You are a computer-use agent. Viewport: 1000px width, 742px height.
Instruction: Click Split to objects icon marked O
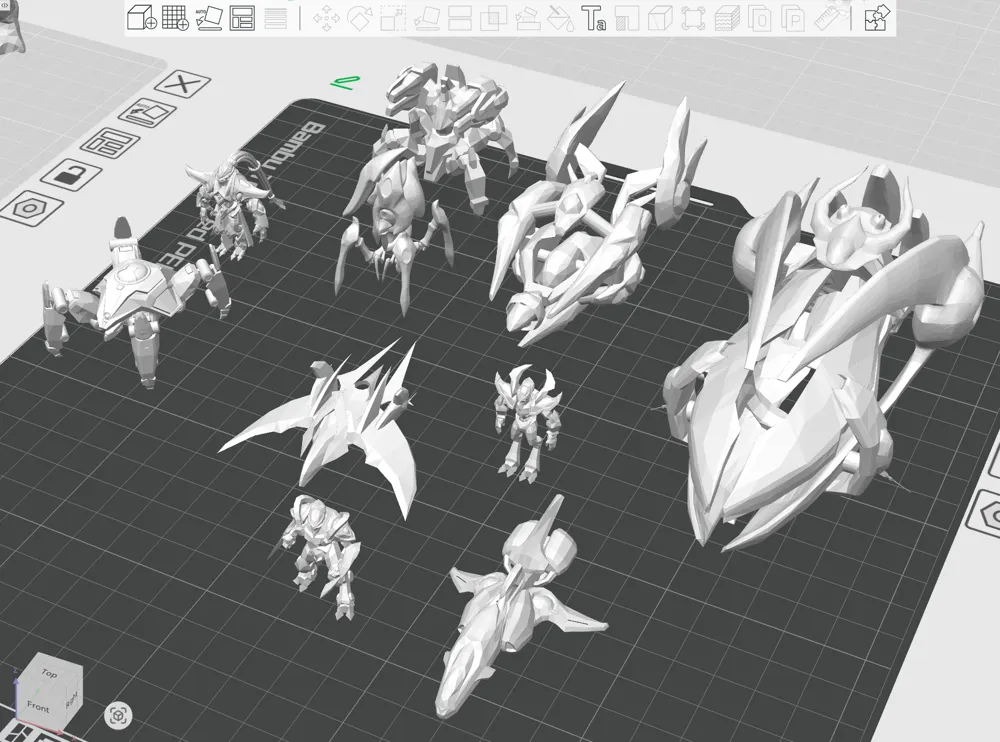point(760,19)
